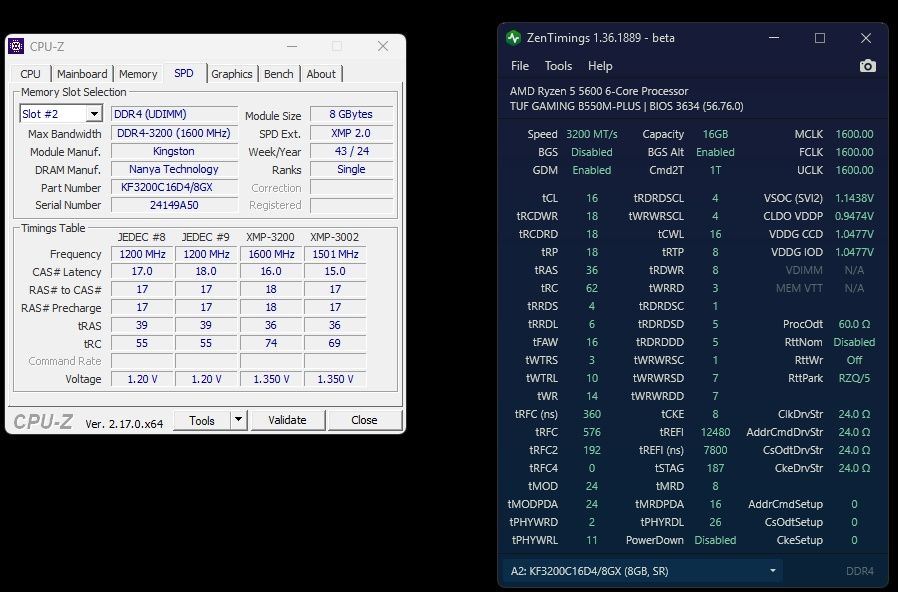Click the CPU-Z version 2.17.0.x64 text
This screenshot has height=592, width=898.
[124, 424]
